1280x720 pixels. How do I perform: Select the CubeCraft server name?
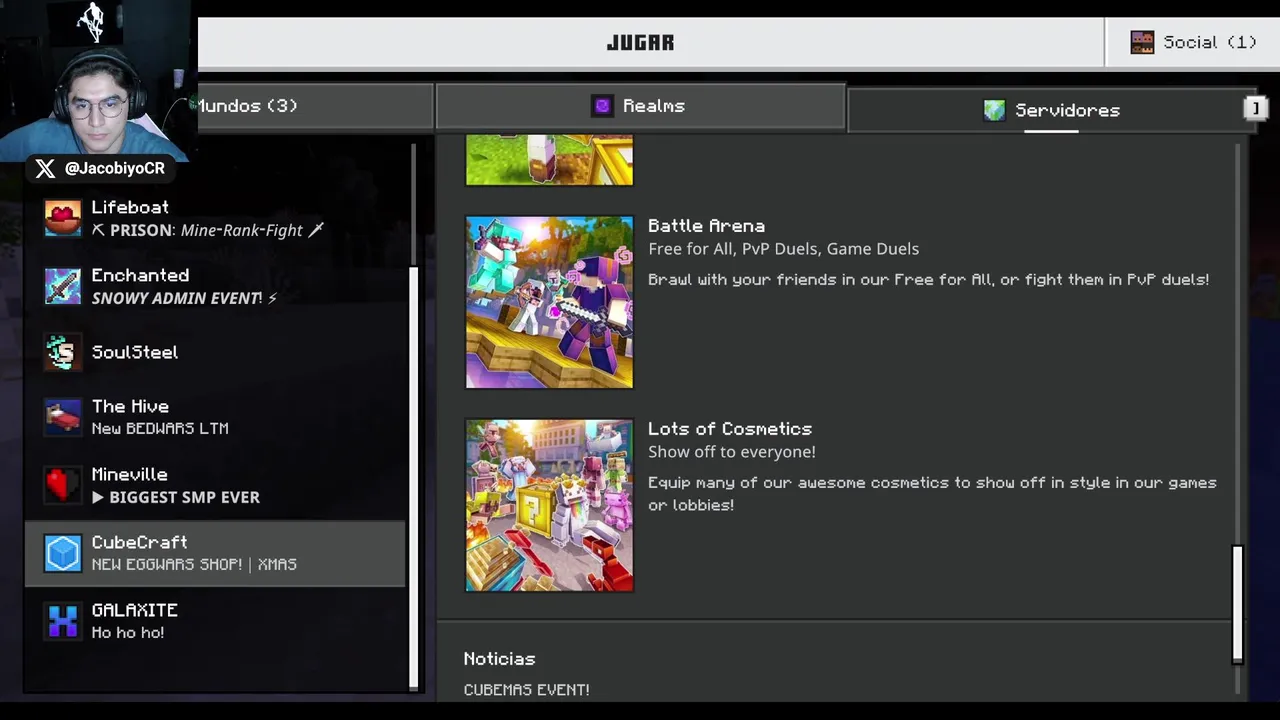coord(140,542)
